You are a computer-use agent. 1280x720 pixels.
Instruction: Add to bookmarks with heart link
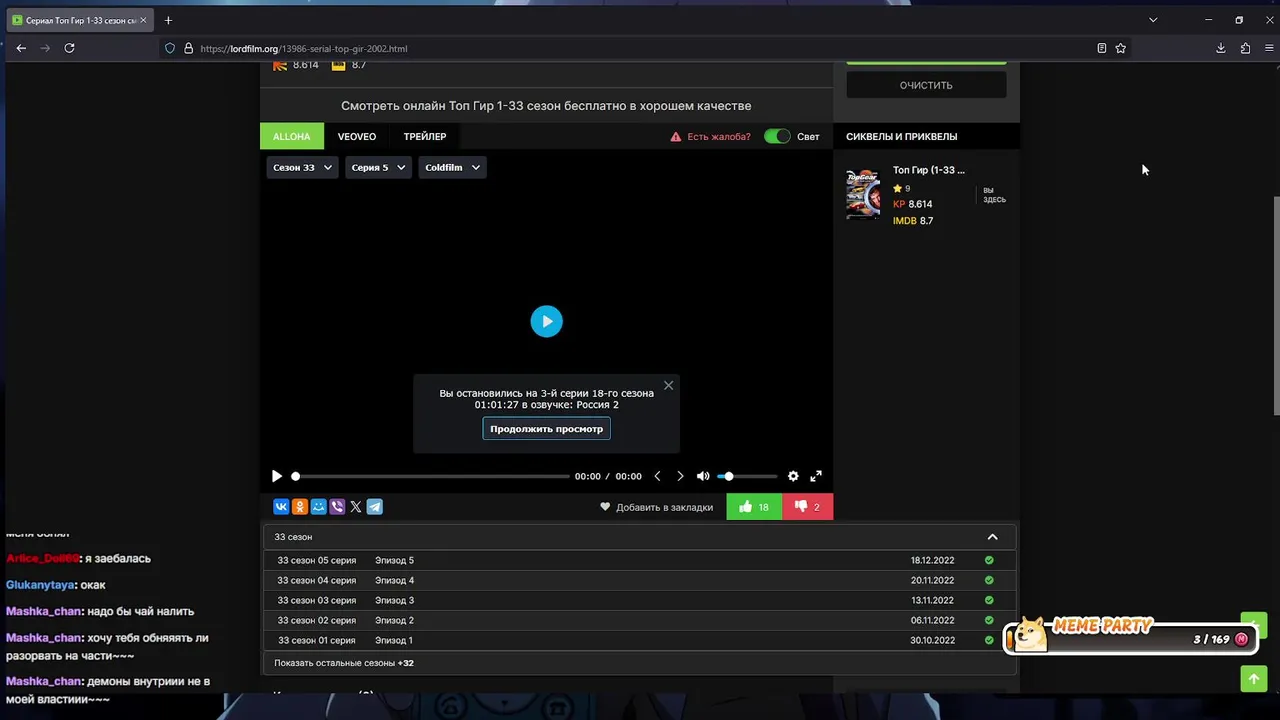[x=657, y=507]
